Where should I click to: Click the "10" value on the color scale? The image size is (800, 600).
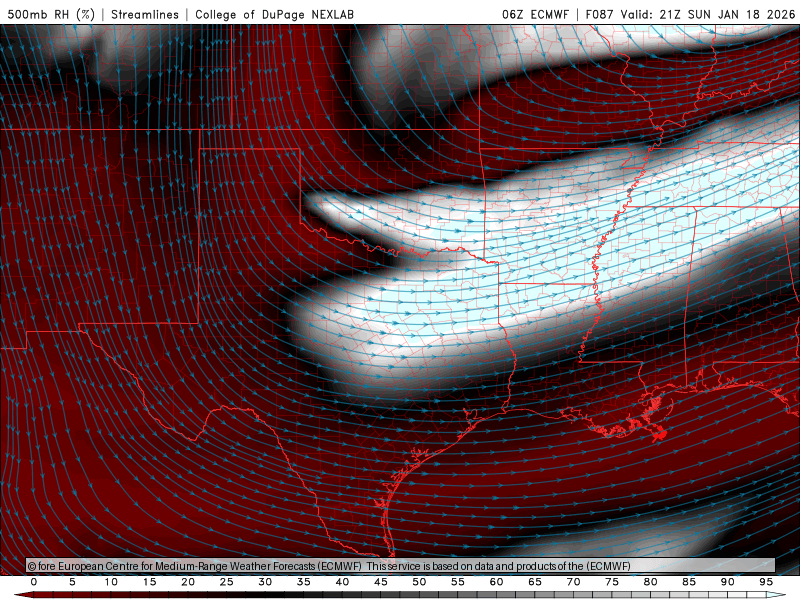[x=111, y=582]
